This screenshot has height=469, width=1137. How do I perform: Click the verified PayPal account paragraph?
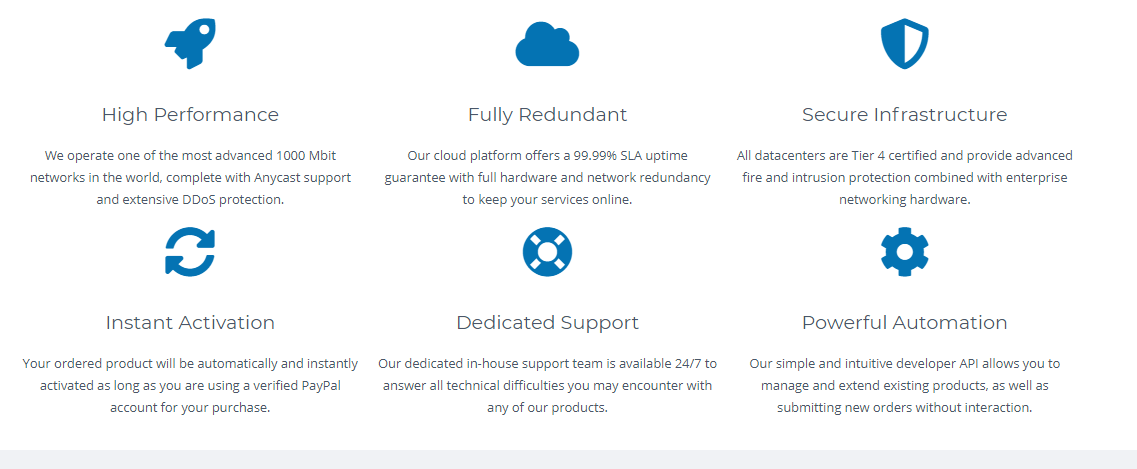190,386
